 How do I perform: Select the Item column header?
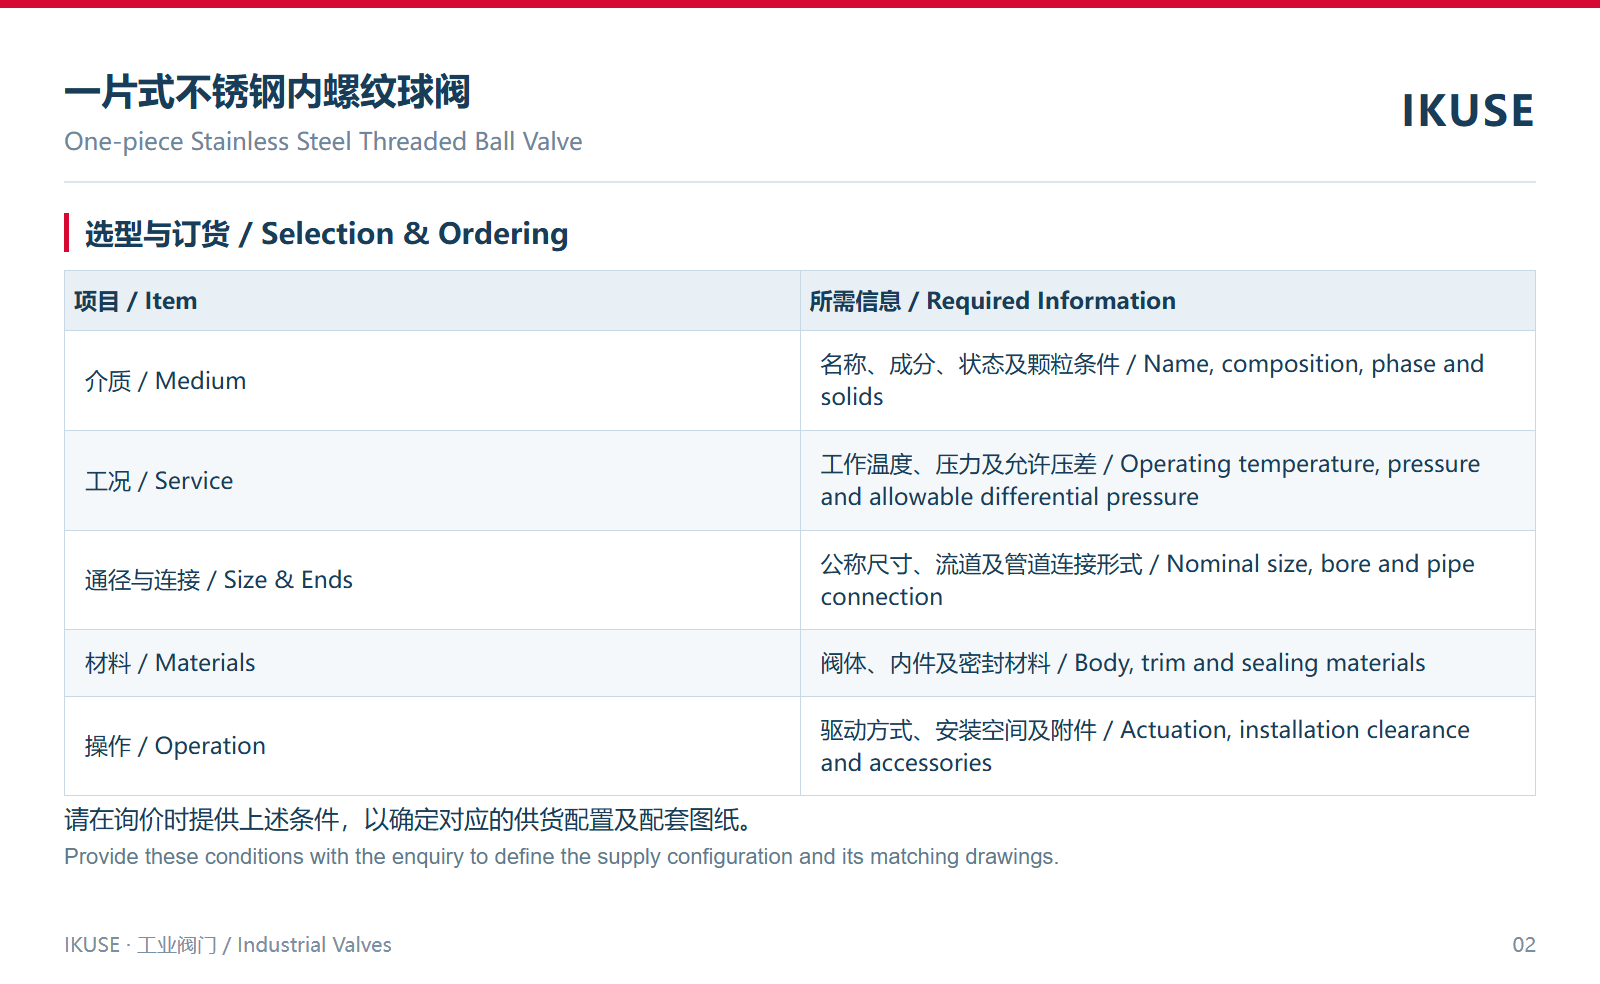(x=432, y=301)
